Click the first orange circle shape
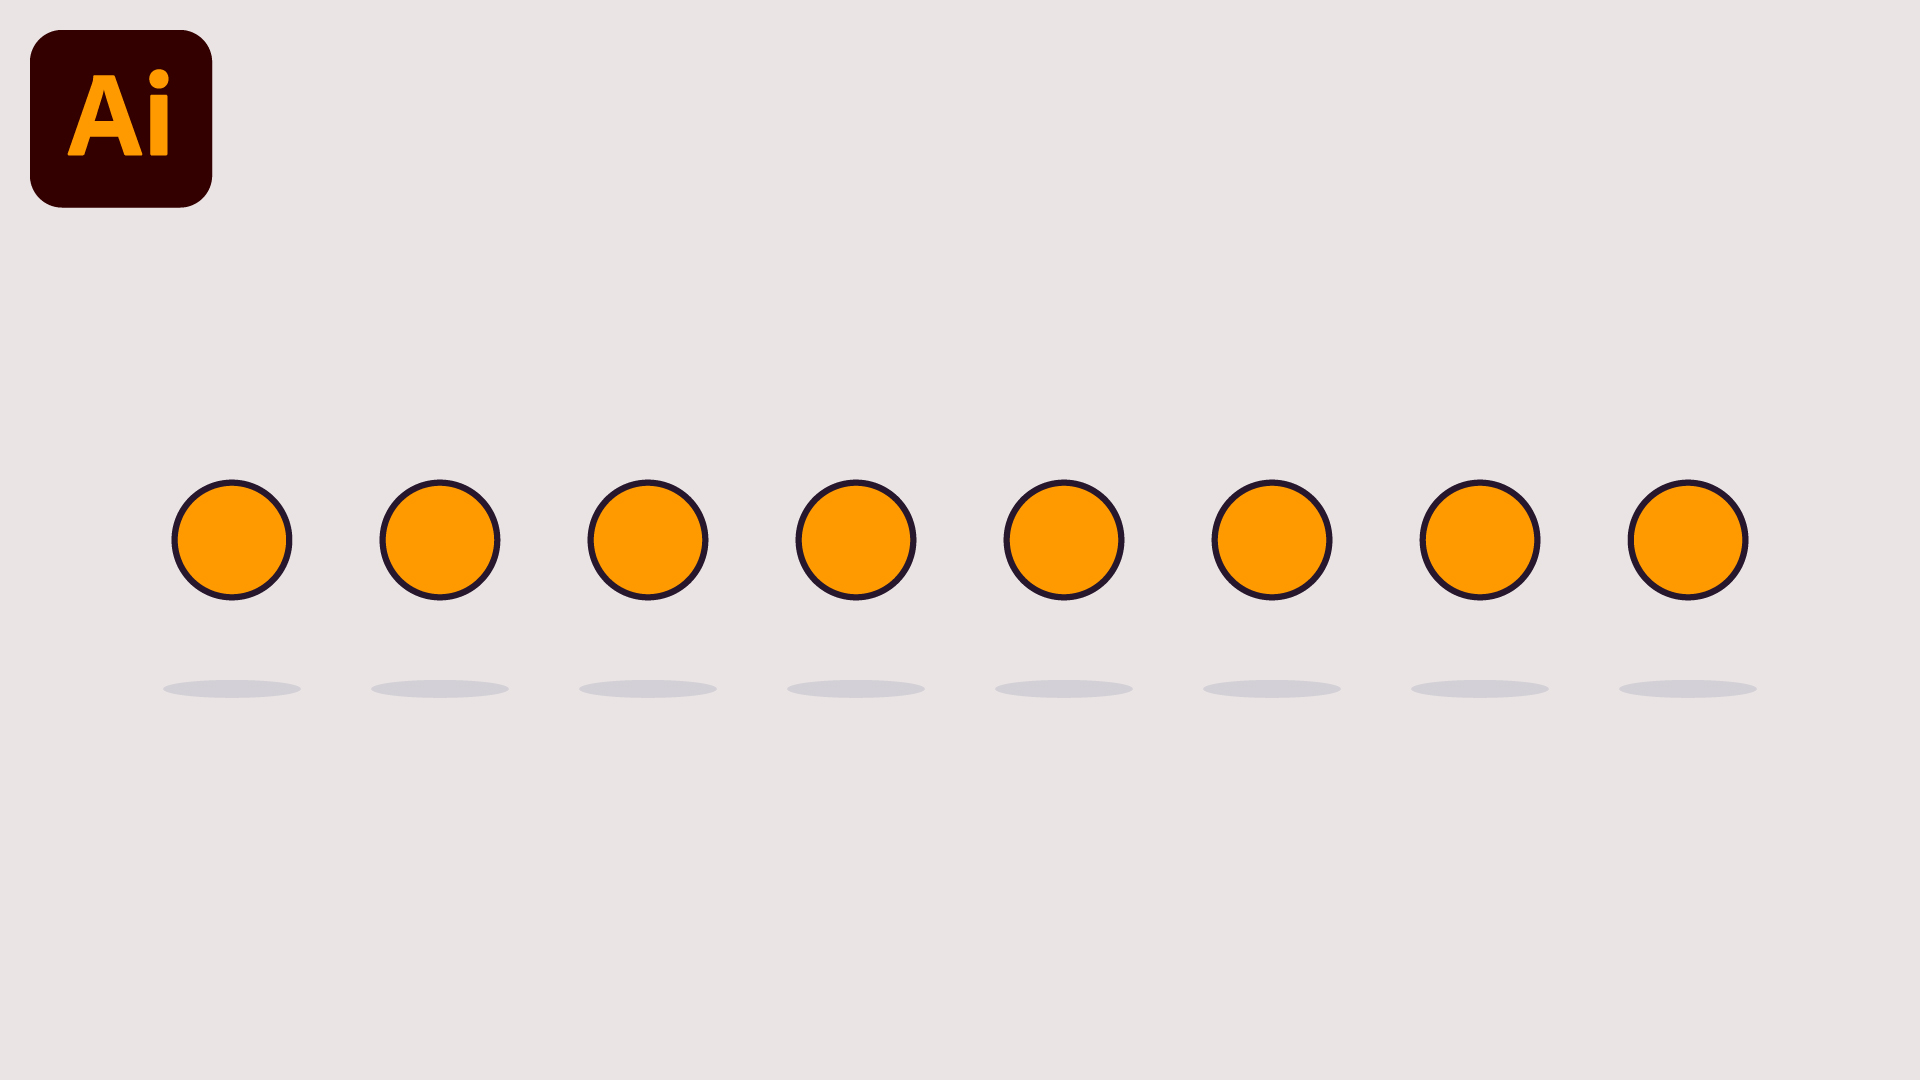Viewport: 1920px width, 1080px height. point(232,539)
